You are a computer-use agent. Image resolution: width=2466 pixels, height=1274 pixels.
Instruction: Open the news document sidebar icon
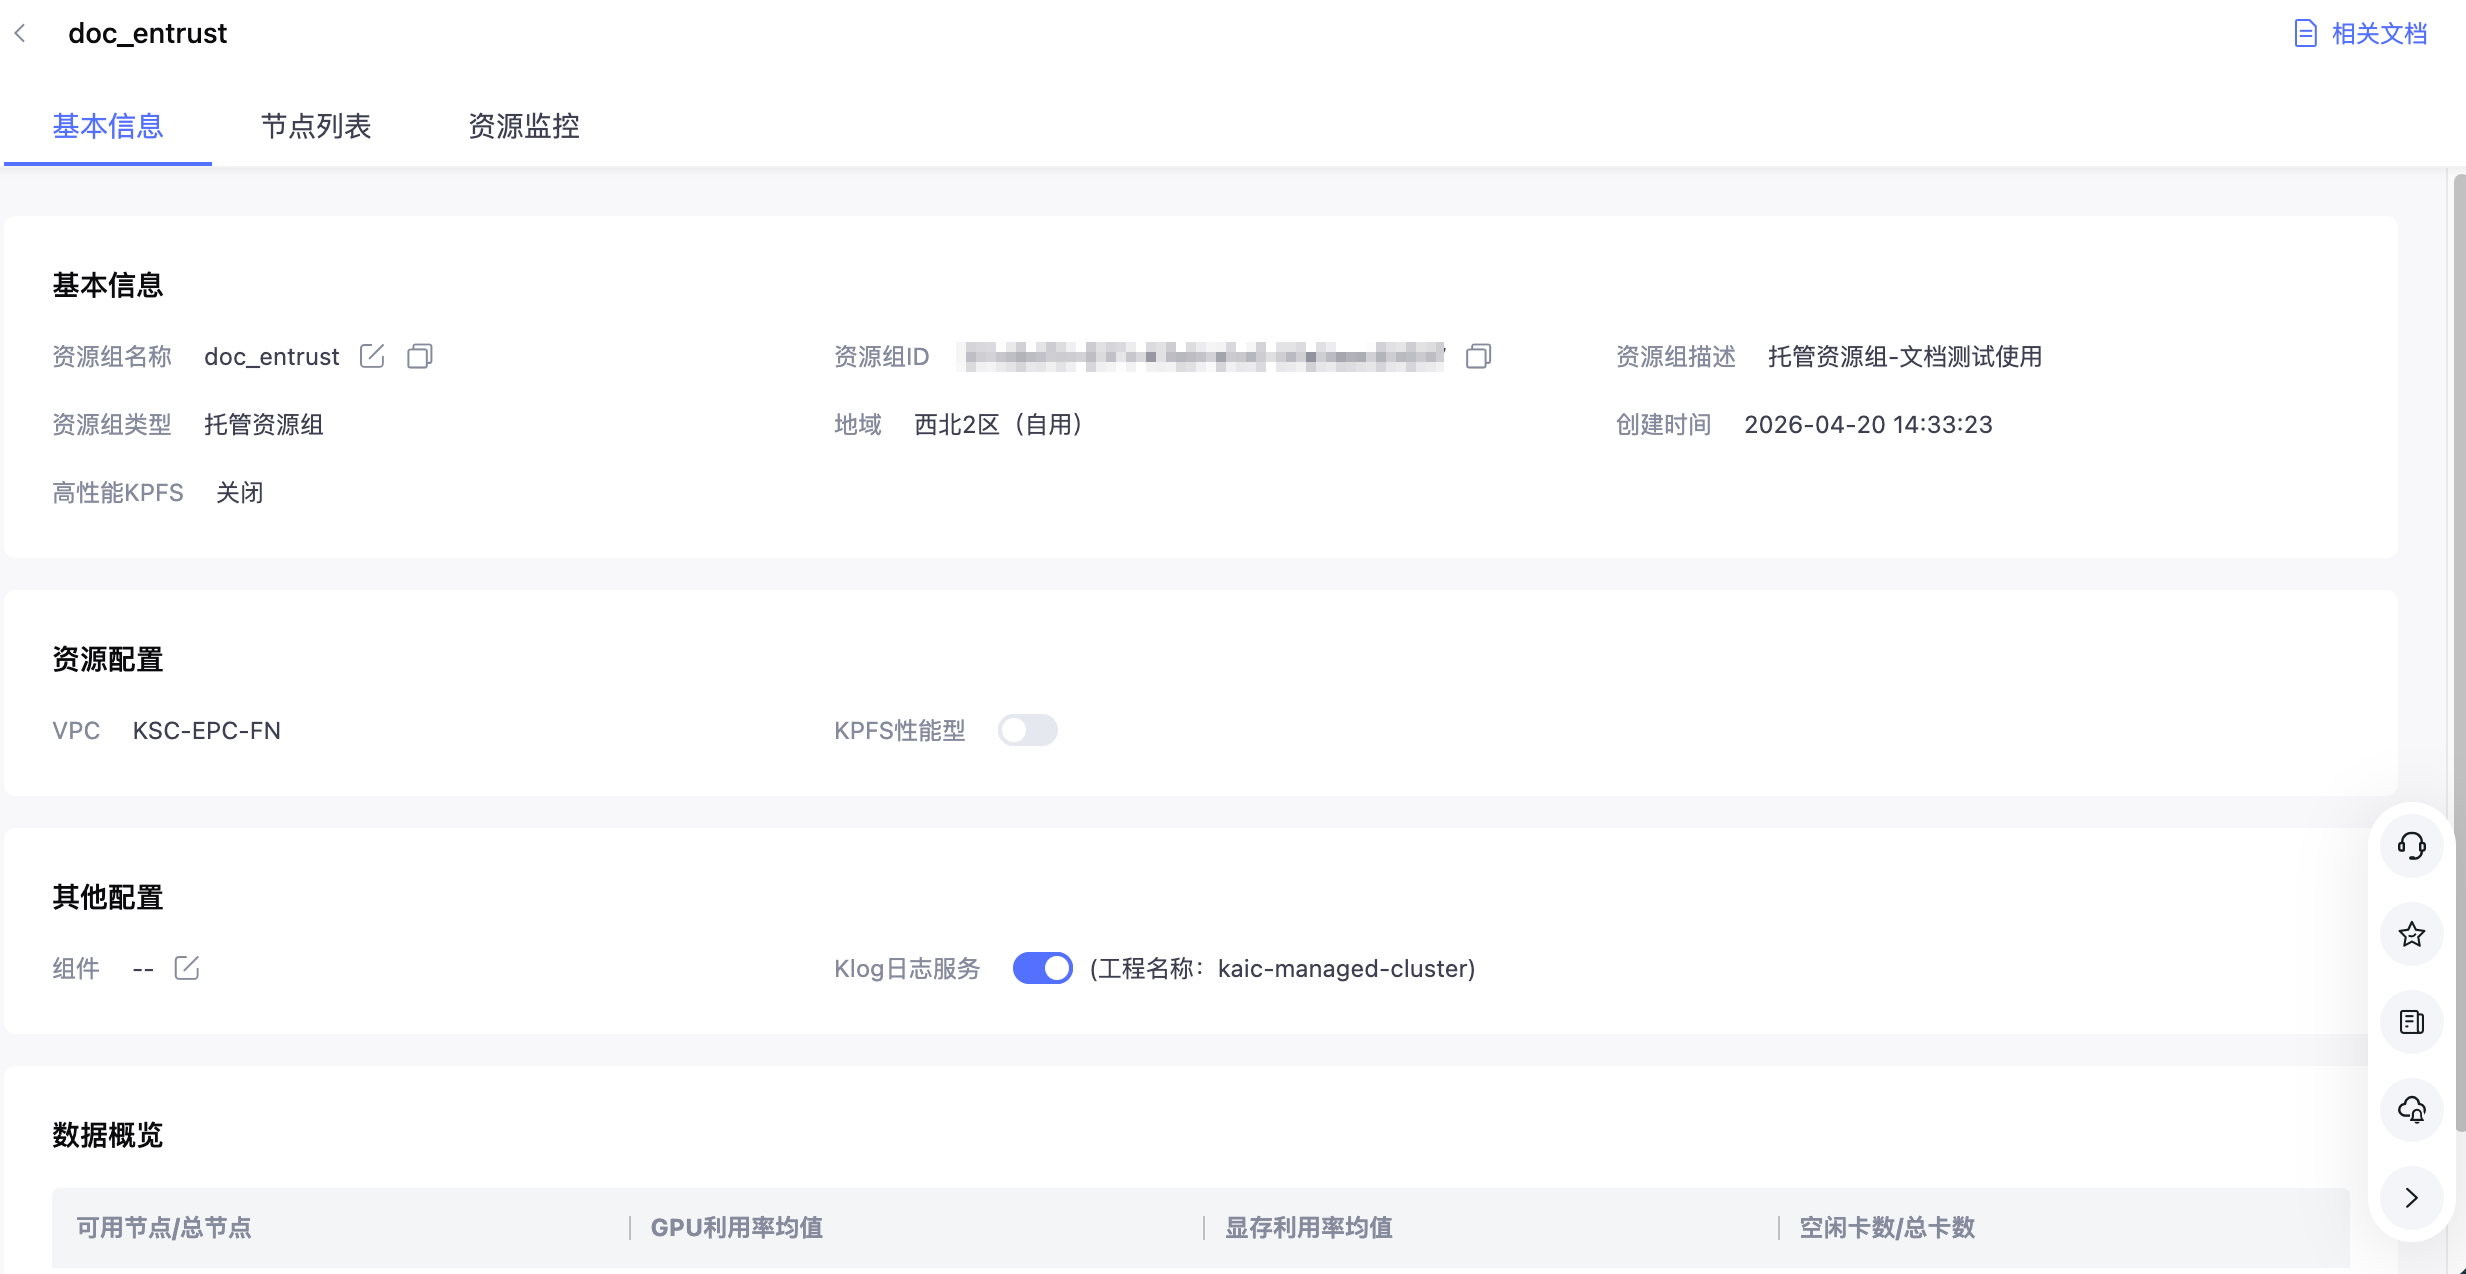[x=2411, y=1022]
